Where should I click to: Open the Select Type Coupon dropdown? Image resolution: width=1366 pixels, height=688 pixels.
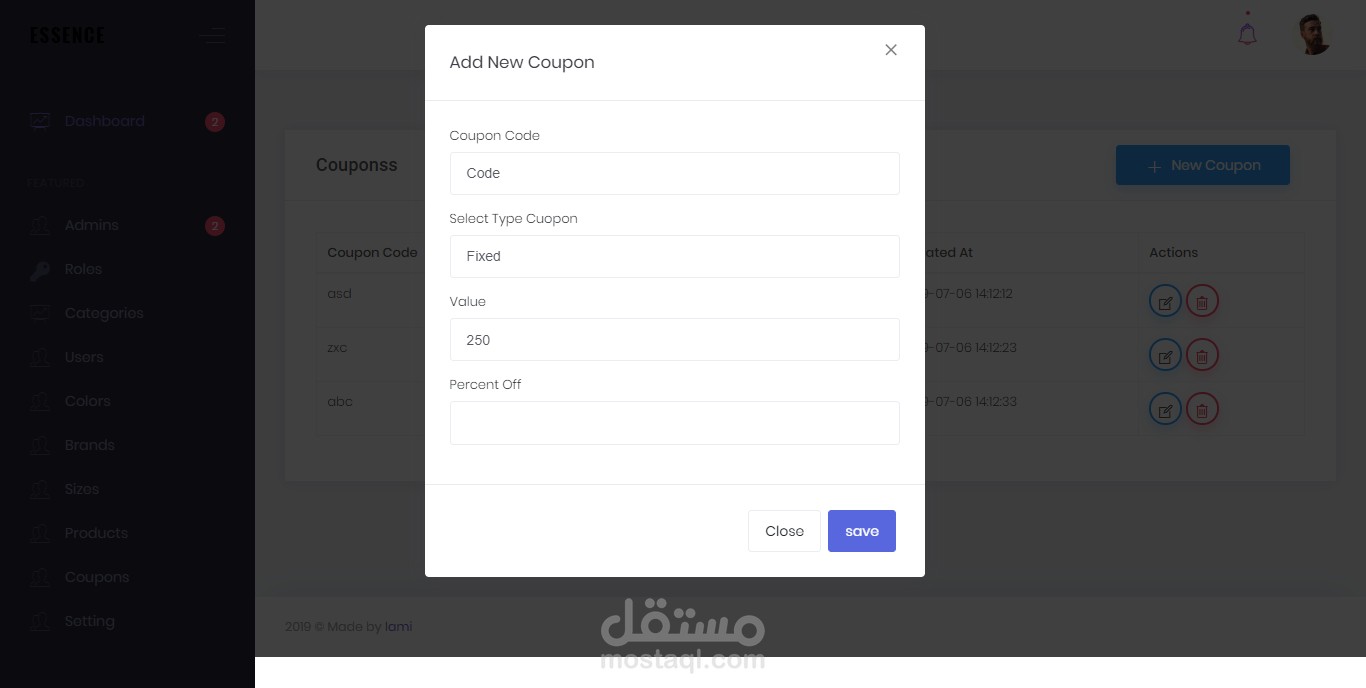(674, 256)
